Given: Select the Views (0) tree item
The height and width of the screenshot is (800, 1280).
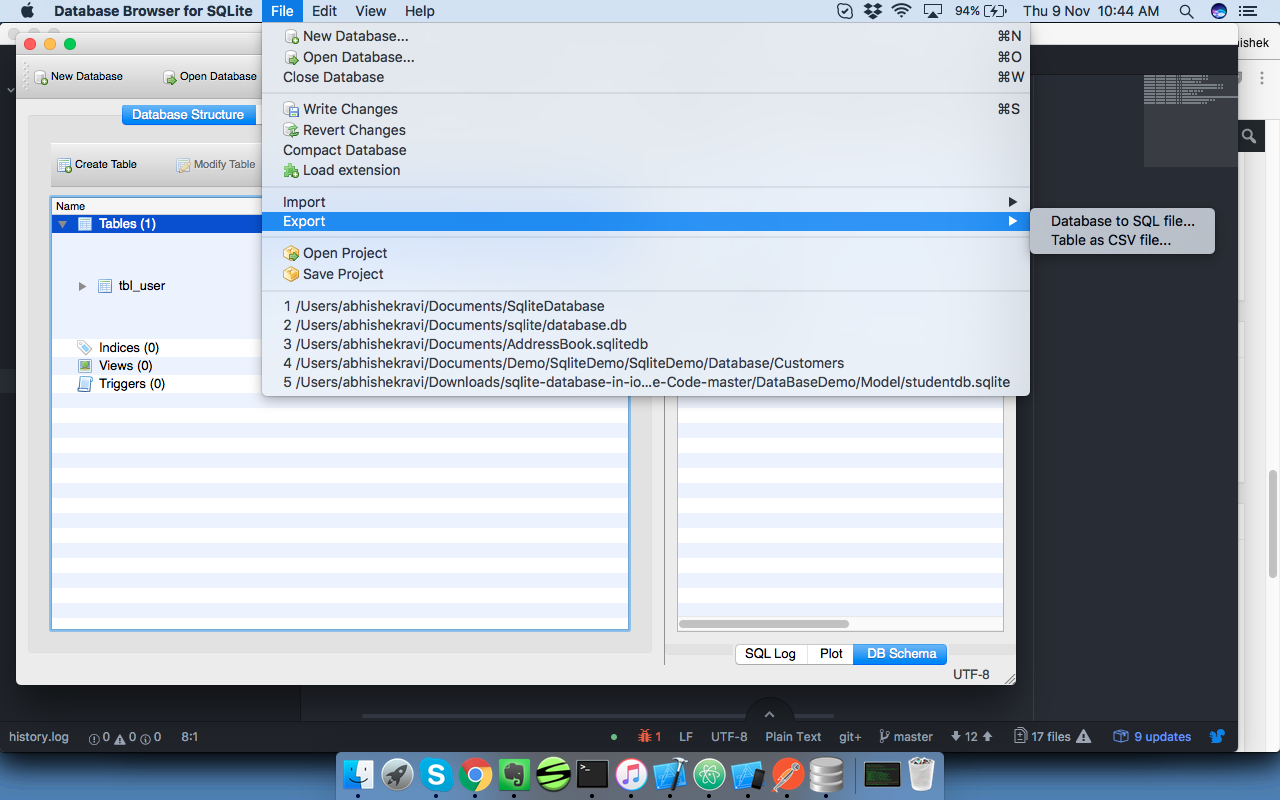Looking at the screenshot, I should (x=125, y=366).
